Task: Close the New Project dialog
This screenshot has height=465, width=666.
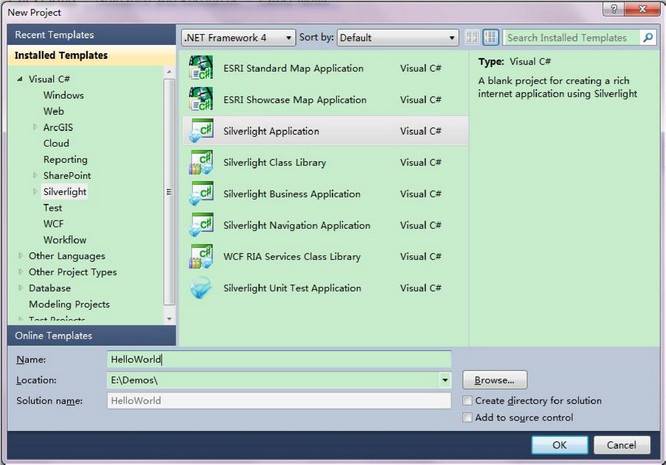Action: click(643, 9)
